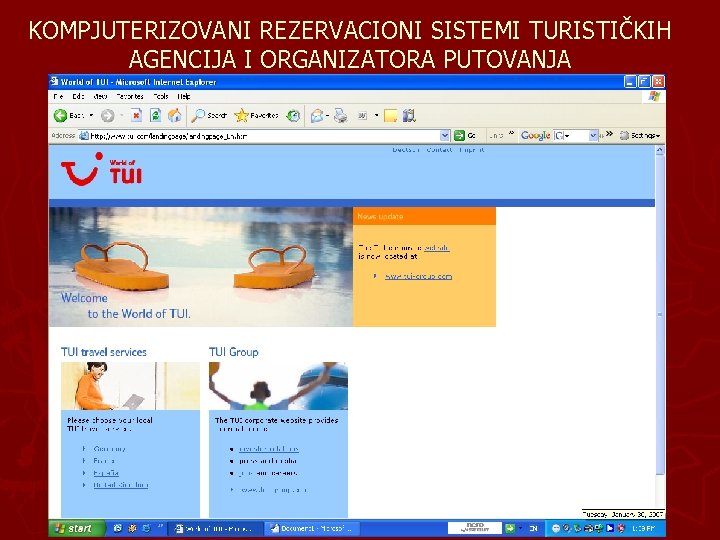
Task: Click the TUI travel services photo
Action: coord(130,386)
